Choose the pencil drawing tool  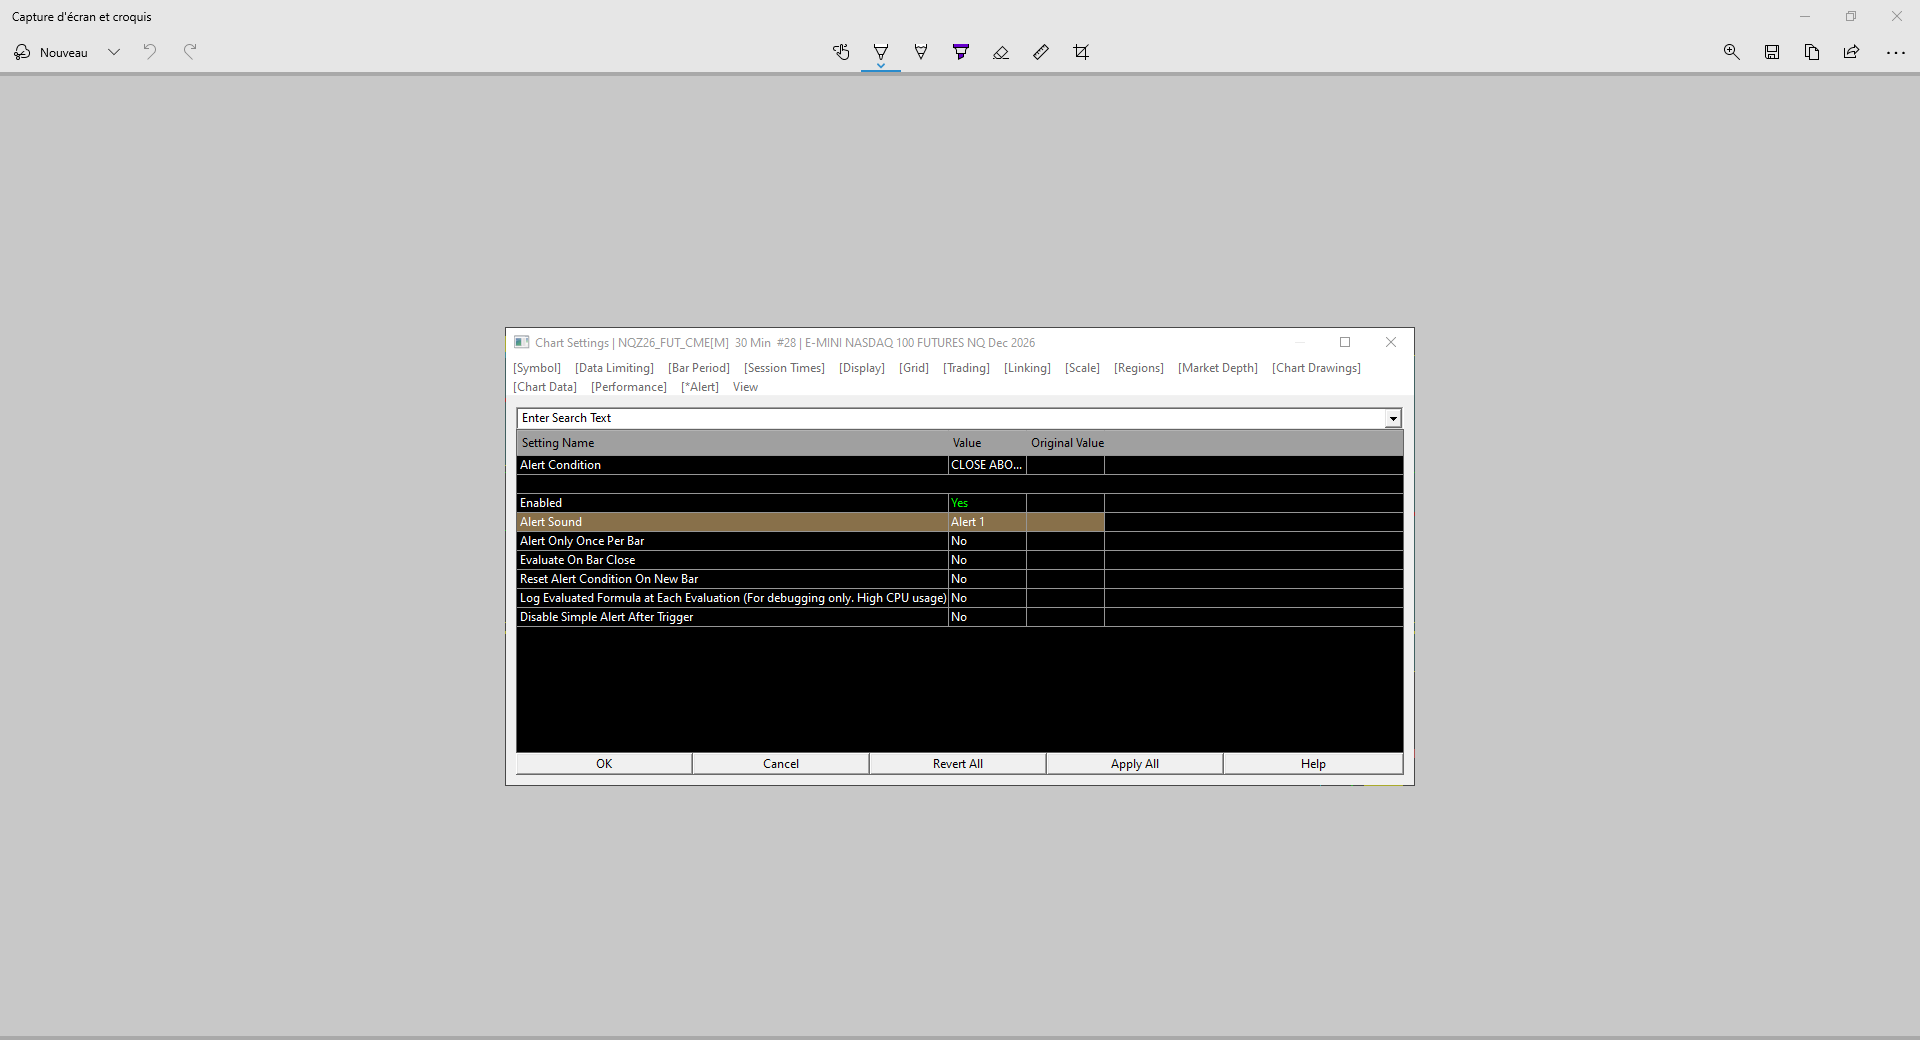(x=921, y=52)
